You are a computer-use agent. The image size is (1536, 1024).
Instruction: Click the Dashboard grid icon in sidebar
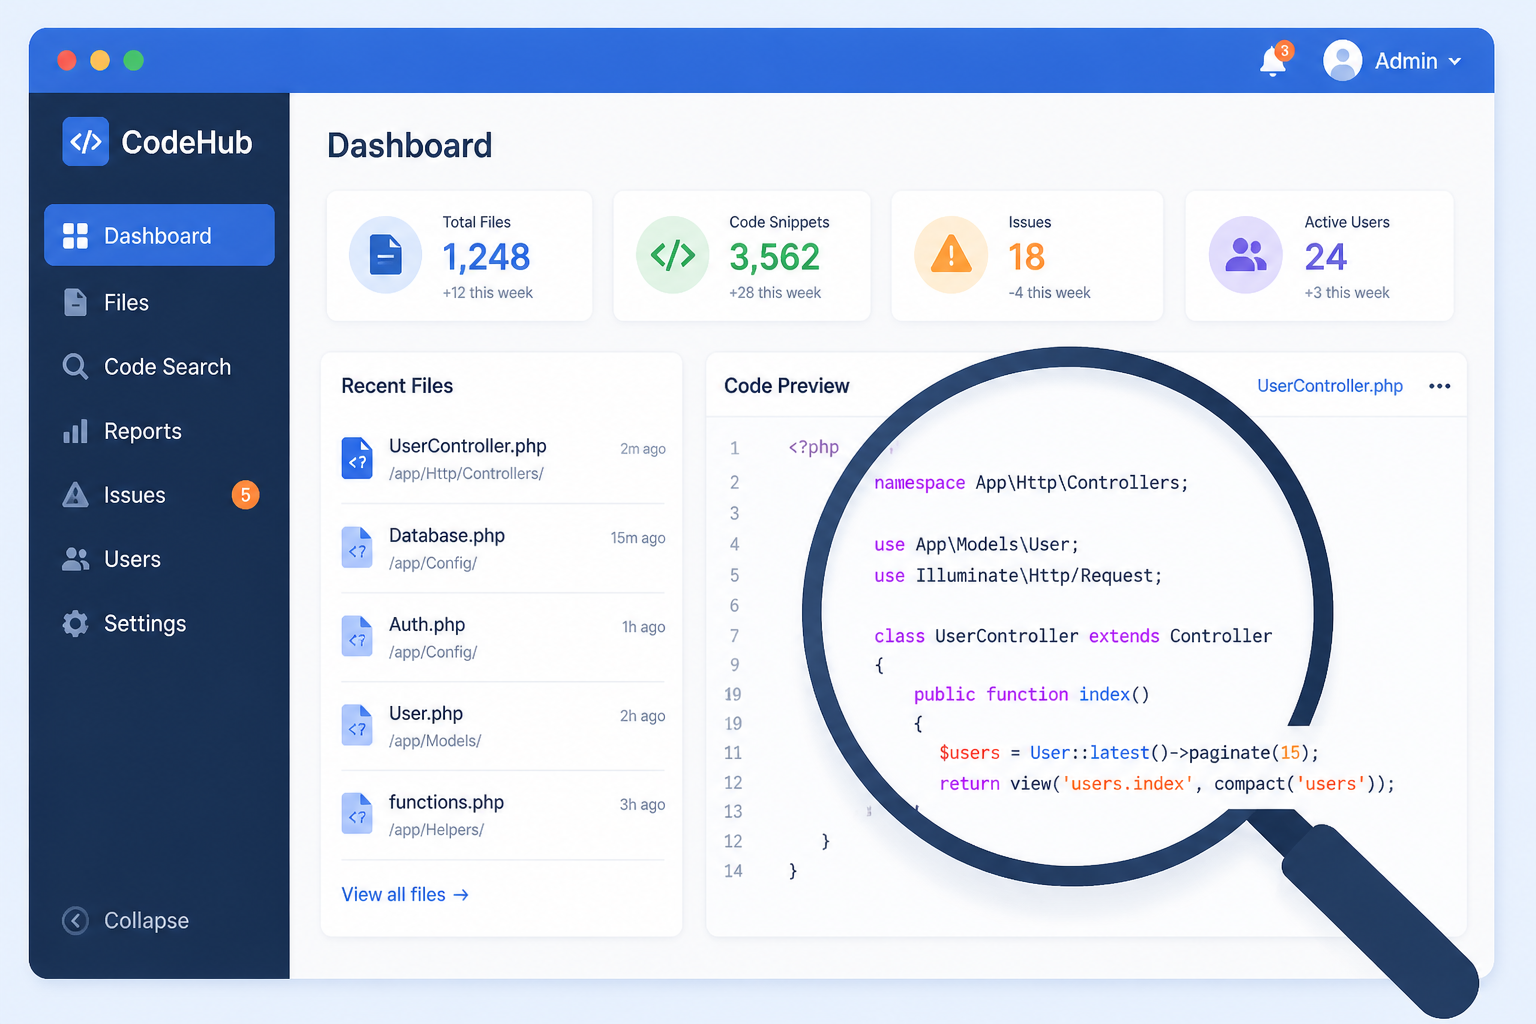tap(75, 236)
